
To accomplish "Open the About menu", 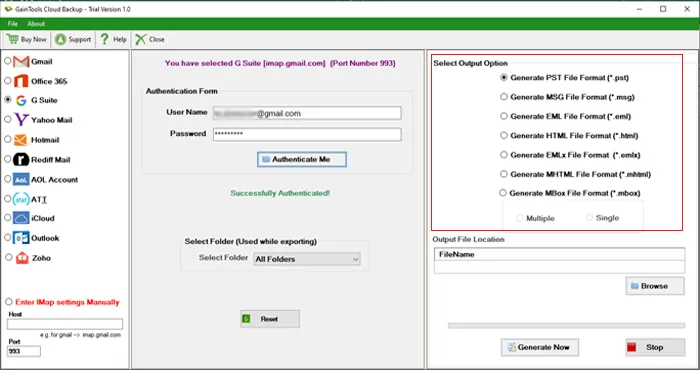I will 36,24.
